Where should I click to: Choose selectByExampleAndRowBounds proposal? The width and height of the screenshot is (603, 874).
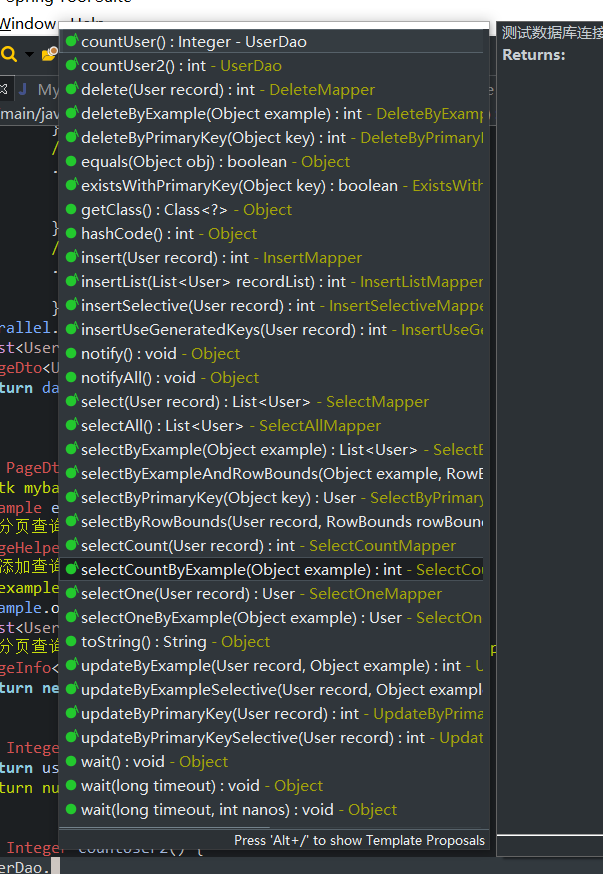[271, 473]
